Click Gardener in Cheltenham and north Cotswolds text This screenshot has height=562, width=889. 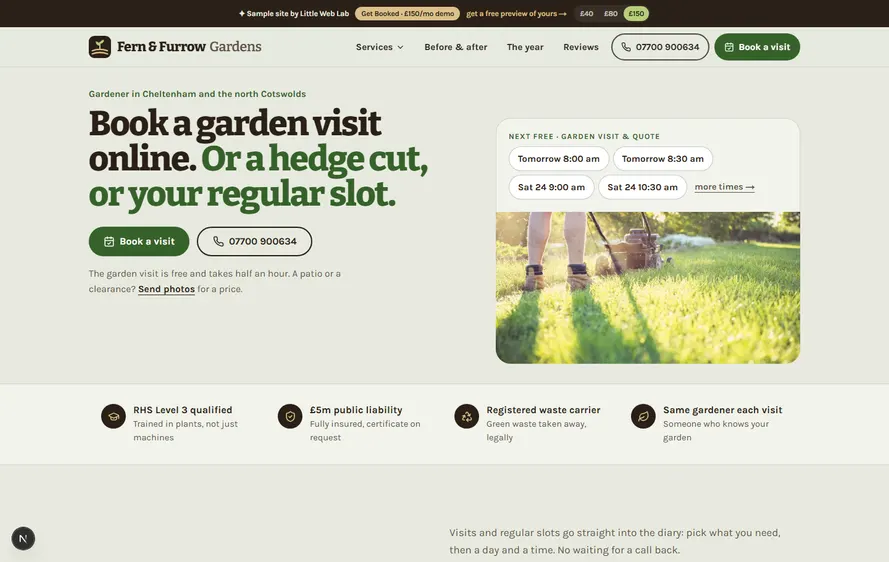click(x=197, y=94)
